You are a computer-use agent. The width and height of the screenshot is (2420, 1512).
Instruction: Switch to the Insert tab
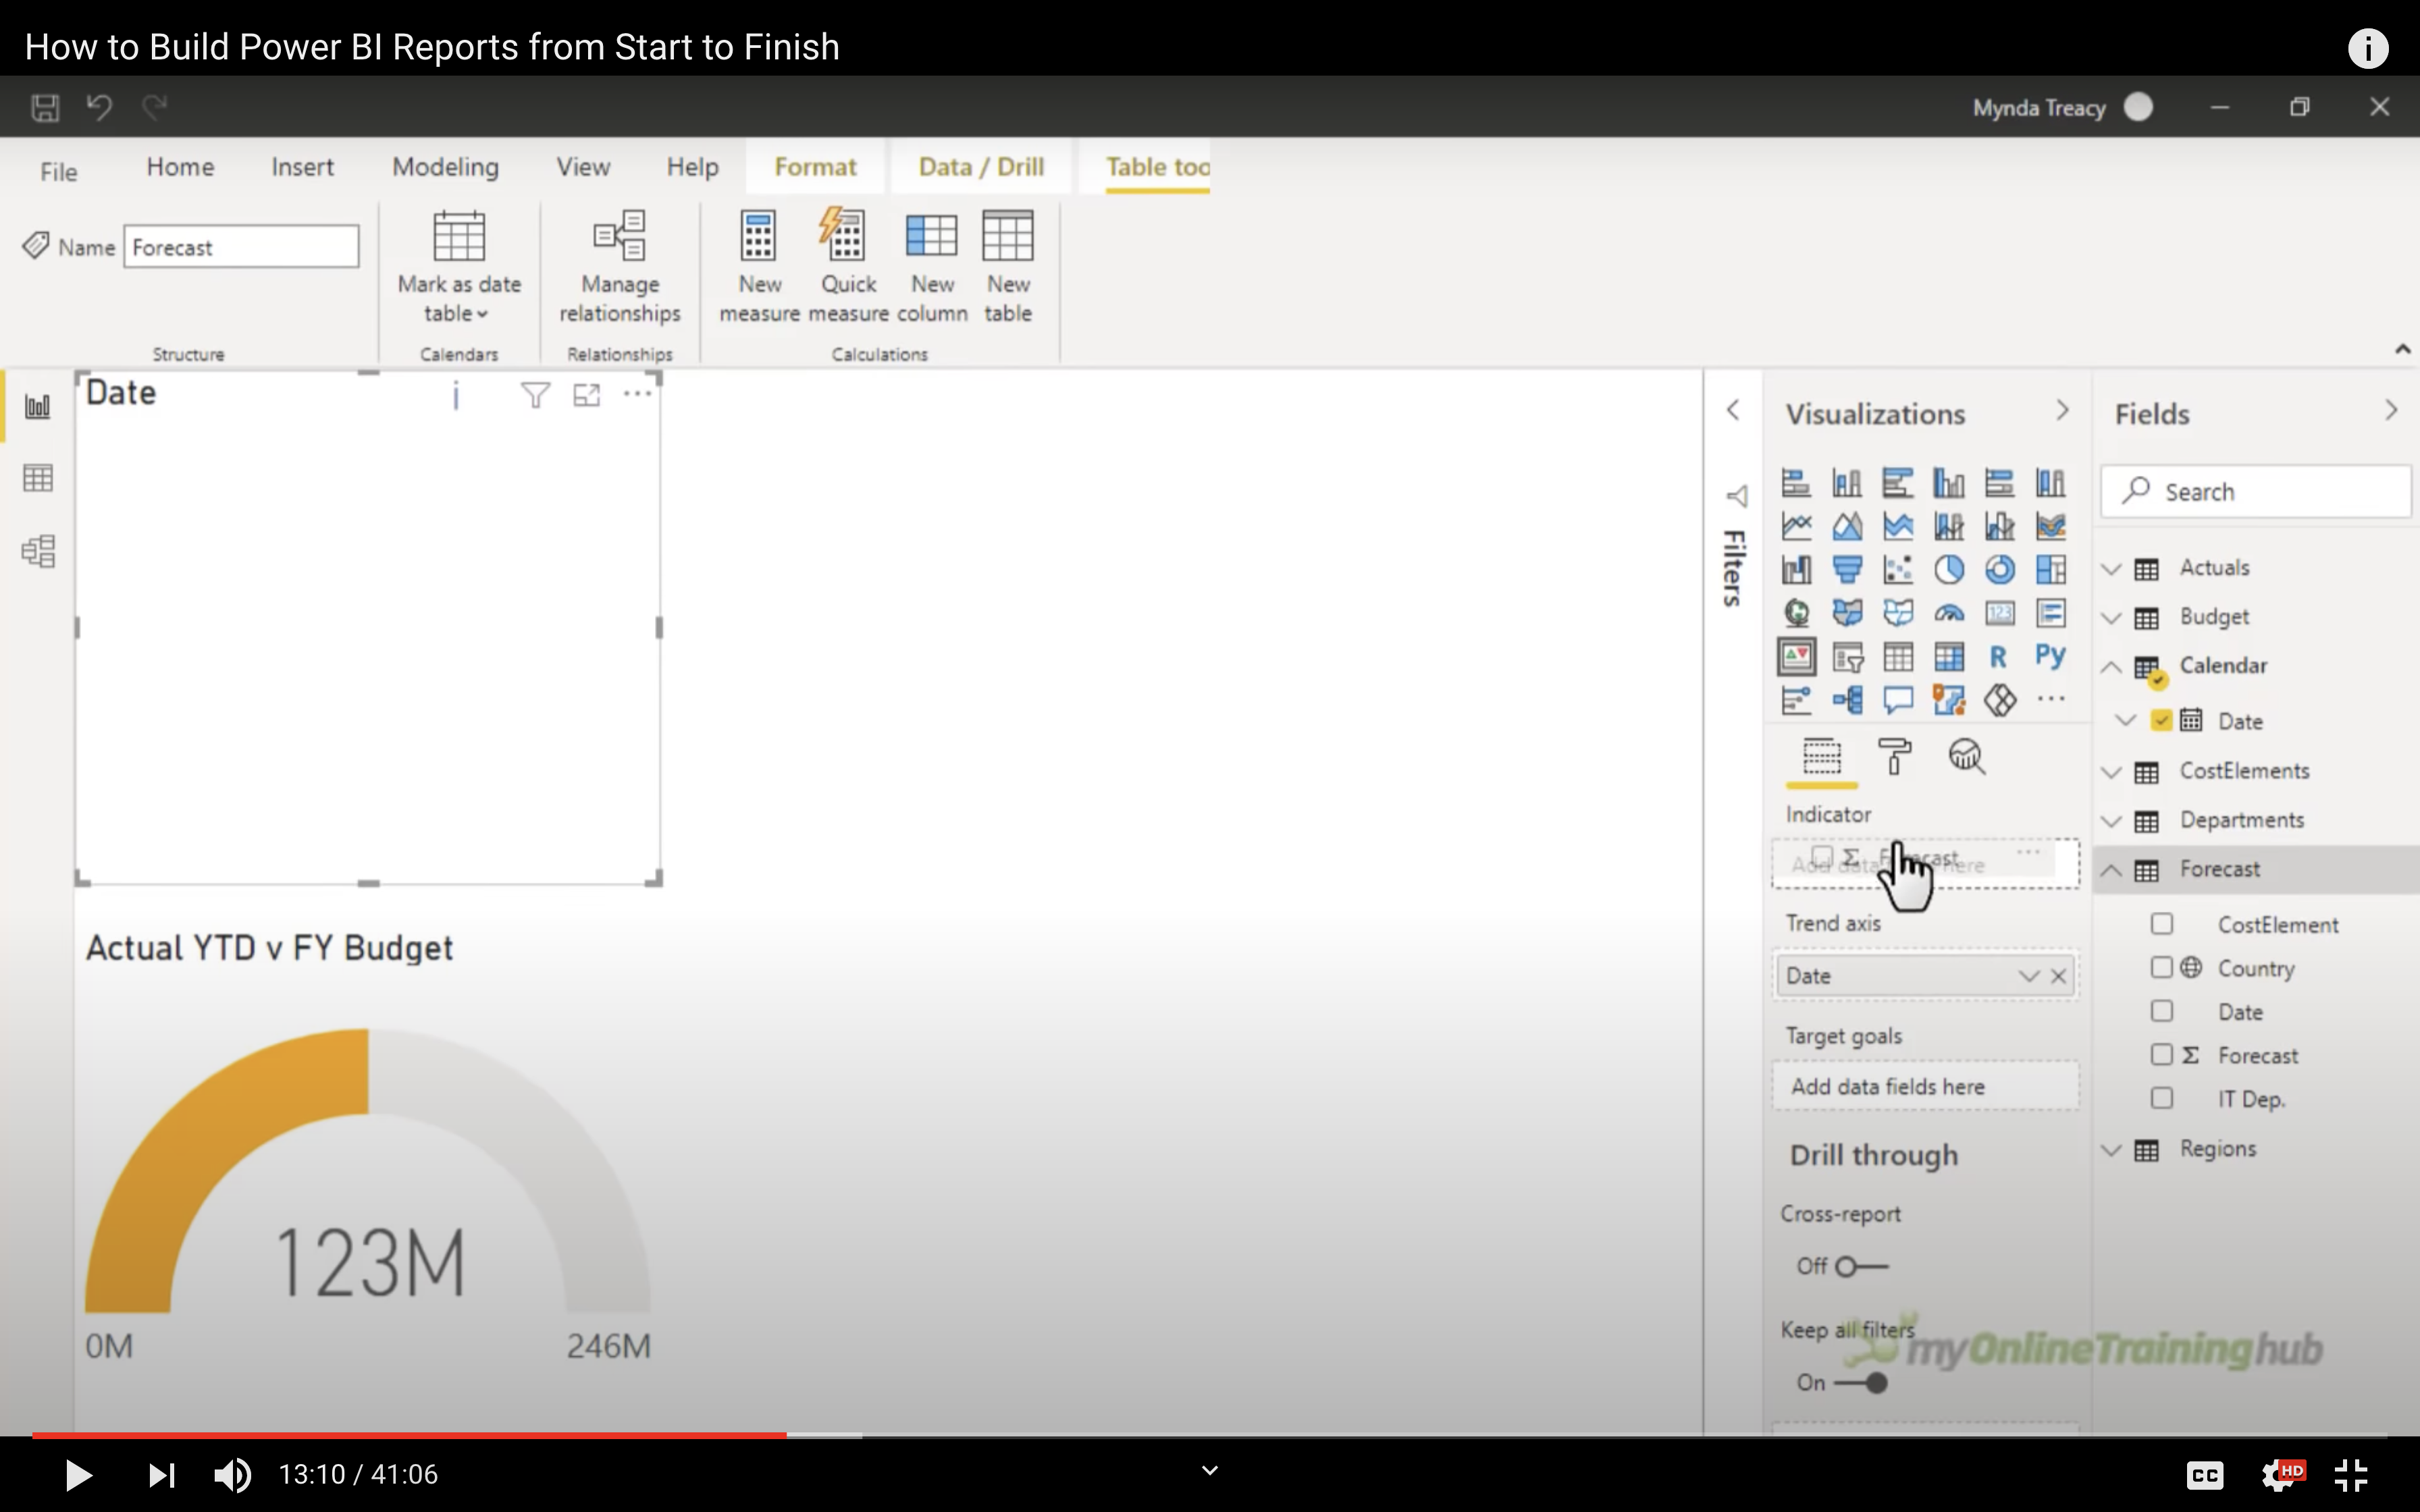[x=302, y=167]
